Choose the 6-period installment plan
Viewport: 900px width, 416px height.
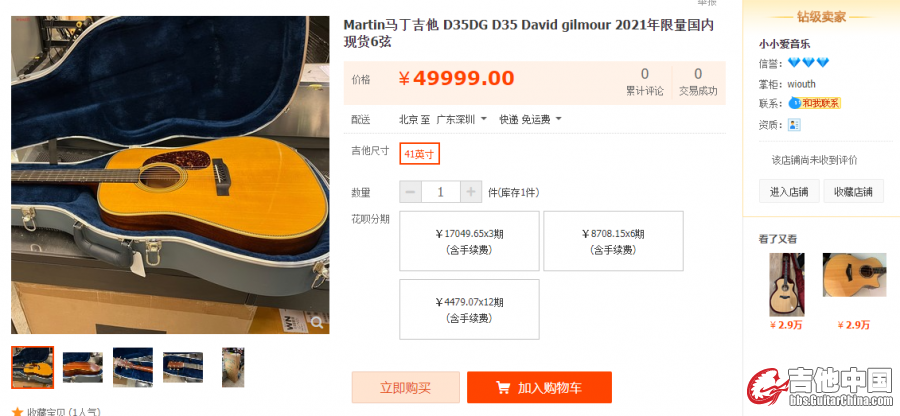coord(613,241)
